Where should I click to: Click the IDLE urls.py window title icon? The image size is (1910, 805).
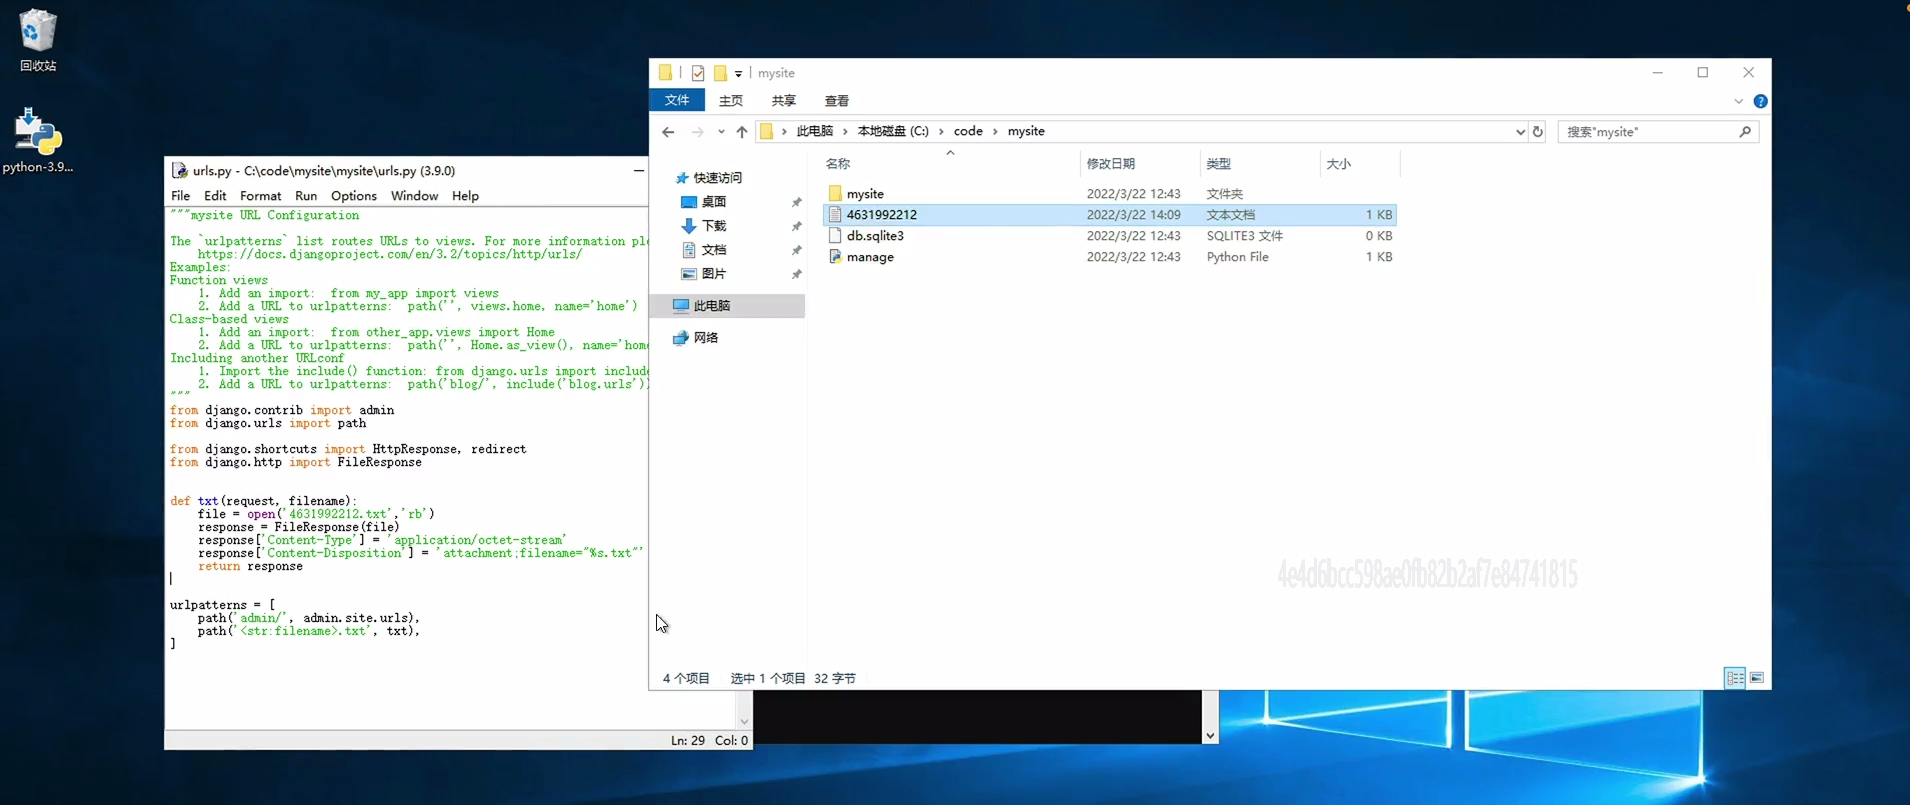(179, 171)
